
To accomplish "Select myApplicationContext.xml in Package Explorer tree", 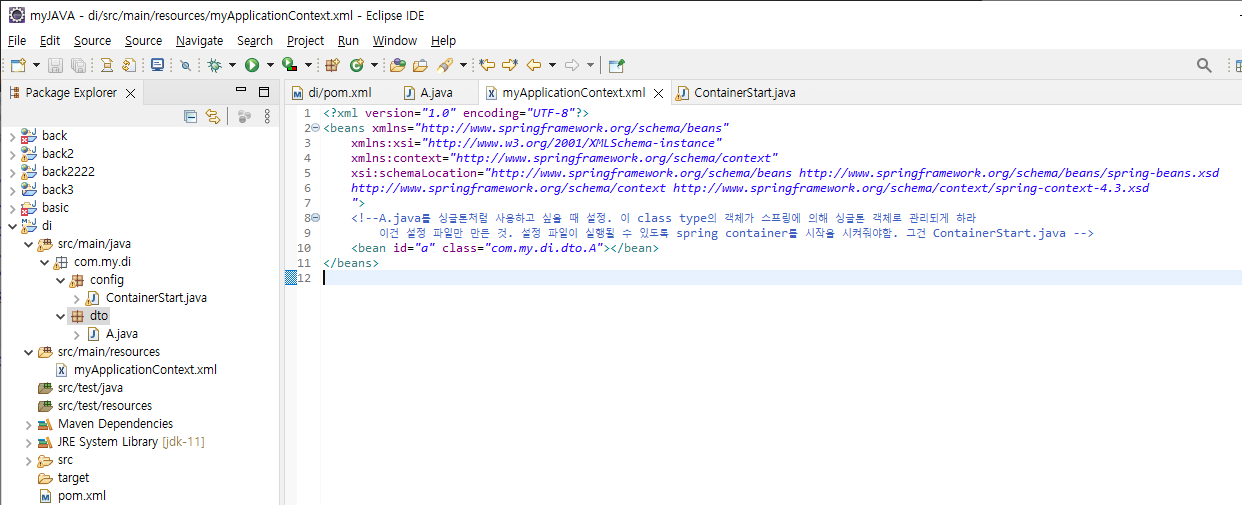I will tap(145, 370).
